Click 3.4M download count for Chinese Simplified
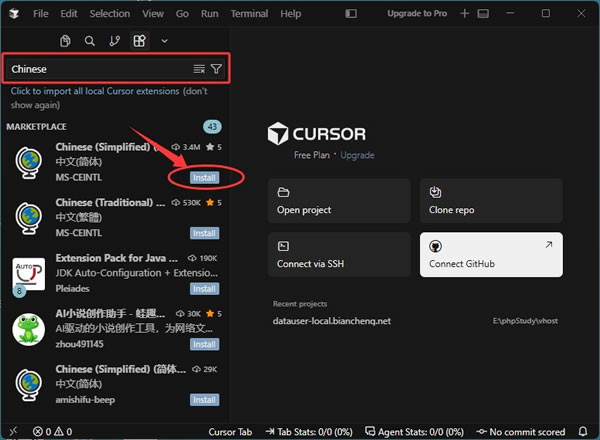Viewport: 600px width, 440px height. [186, 147]
